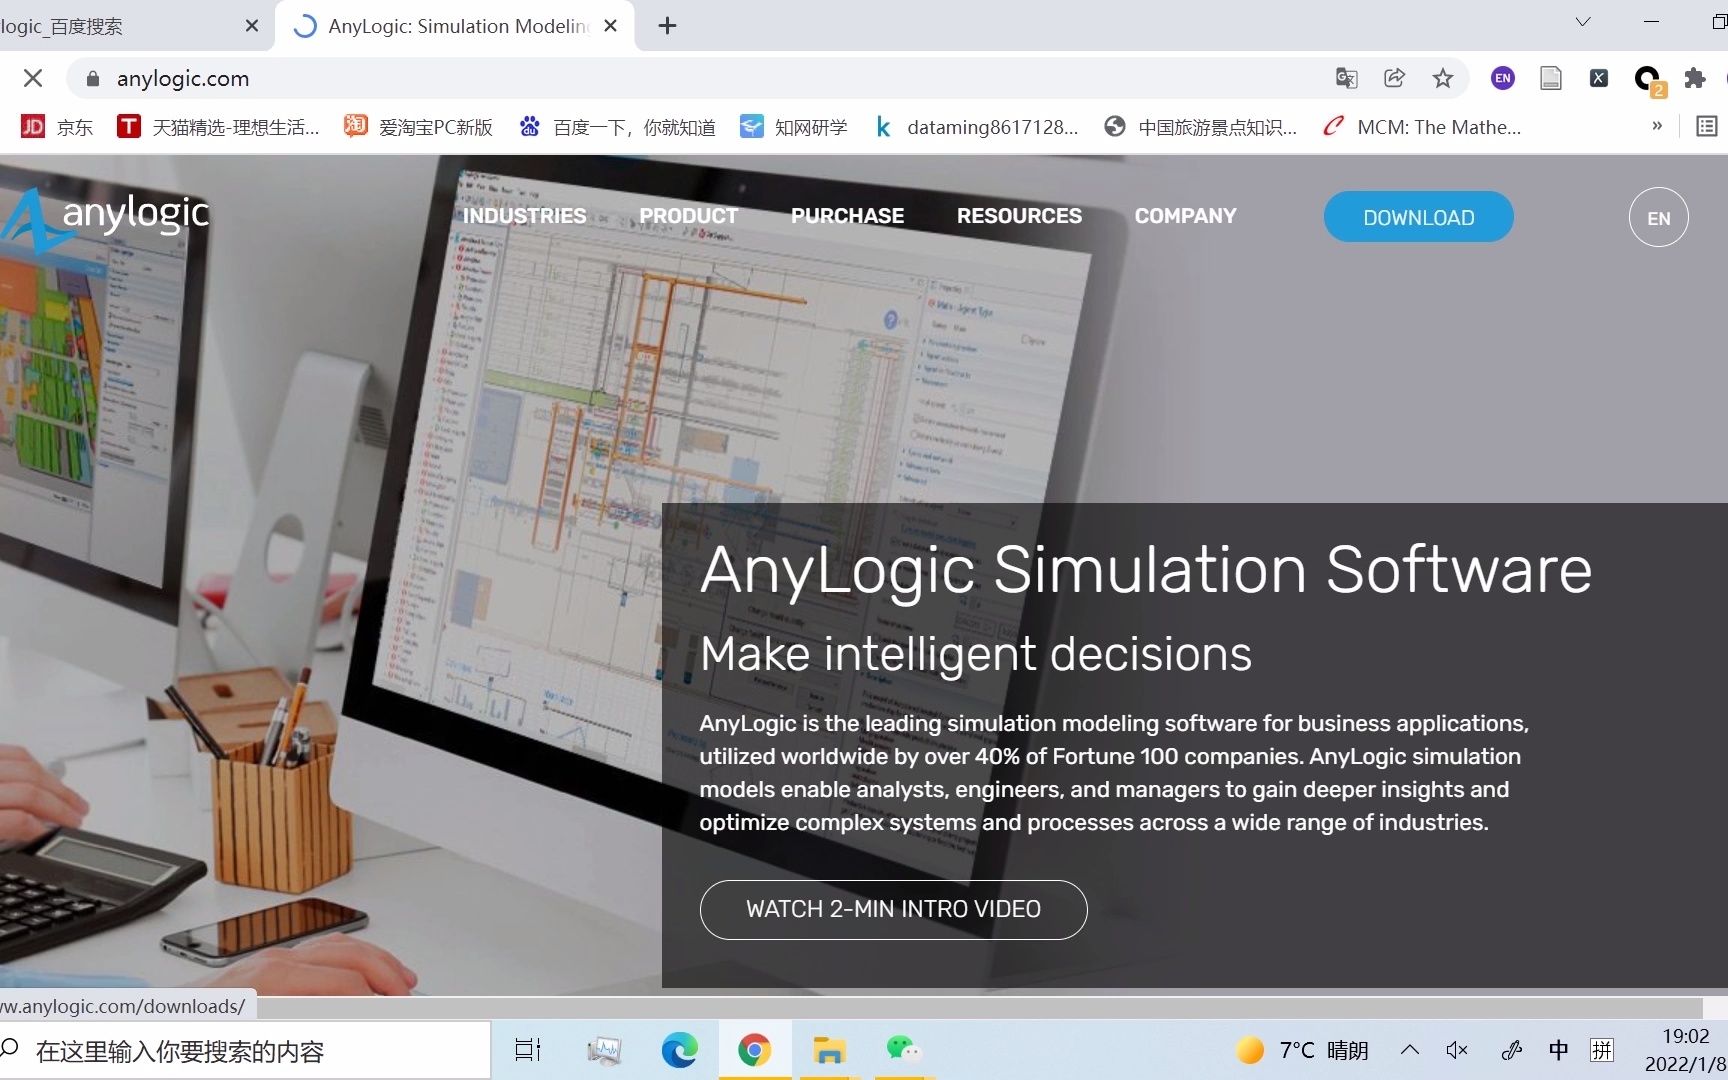Open the 中国旅游景点知识 bookmark
Image resolution: width=1728 pixels, height=1080 pixels.
pos(1200,127)
